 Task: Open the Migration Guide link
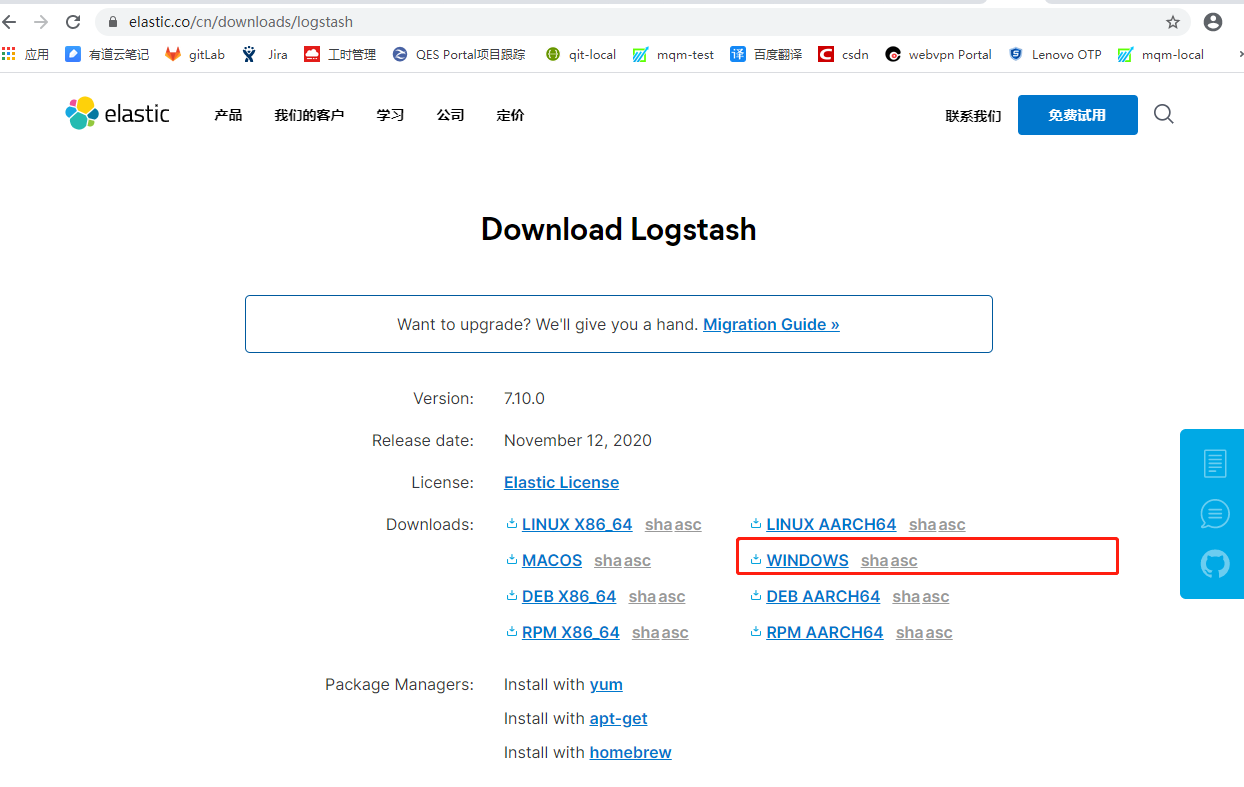point(770,324)
